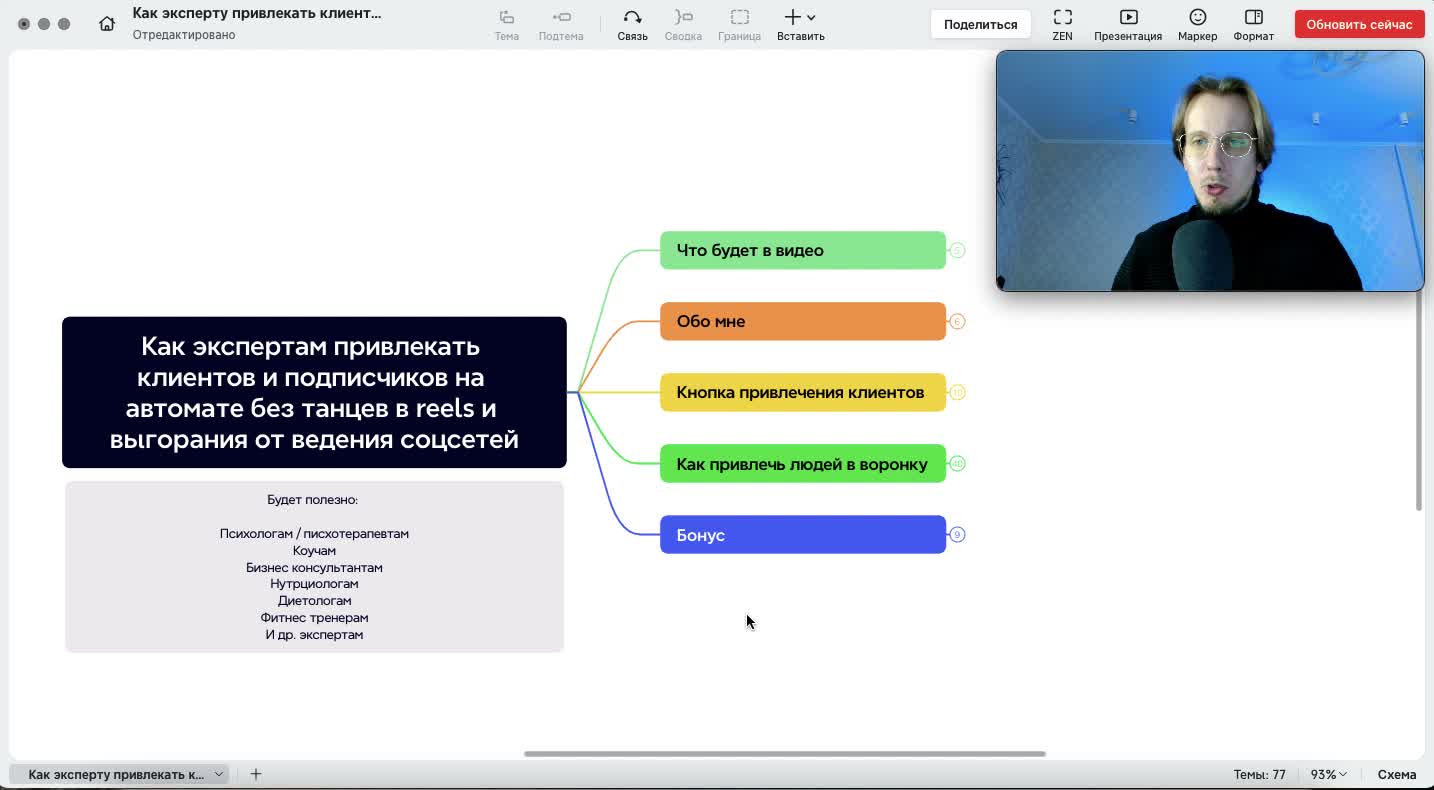Screen dimensions: 1434x790
Task: Open the Вставить insert dropdown
Action: click(x=800, y=24)
